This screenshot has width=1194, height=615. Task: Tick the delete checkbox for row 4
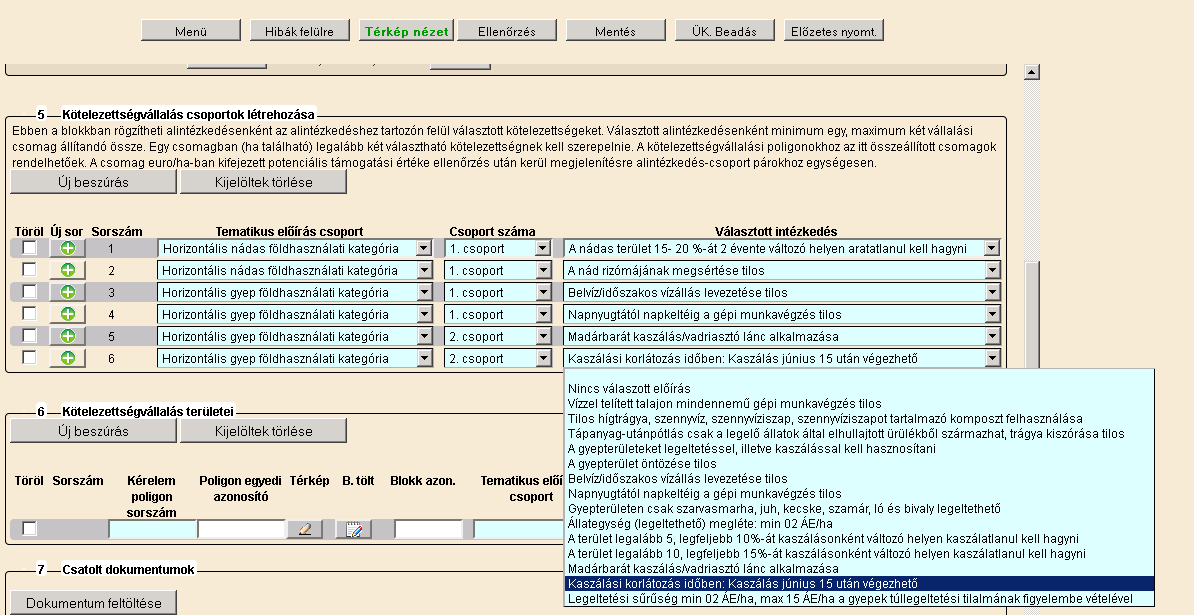(x=29, y=314)
